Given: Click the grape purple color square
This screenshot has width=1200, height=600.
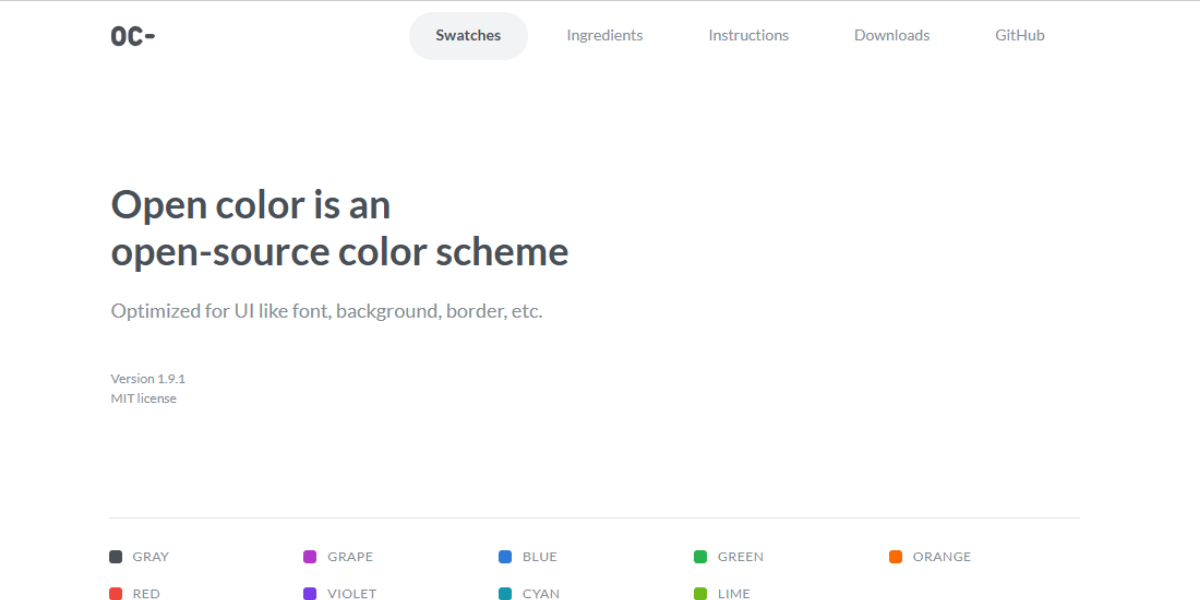Looking at the screenshot, I should [x=310, y=557].
